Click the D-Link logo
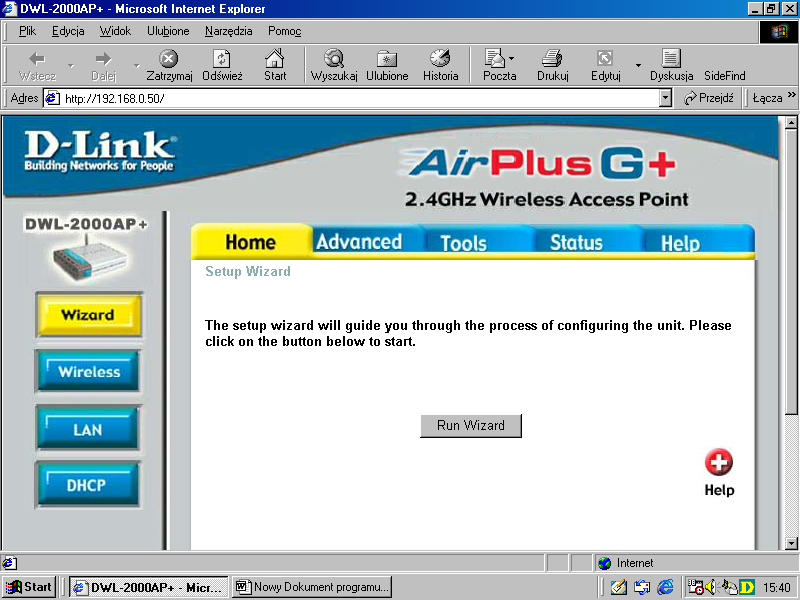Viewport: 800px width, 600px height. click(x=99, y=151)
